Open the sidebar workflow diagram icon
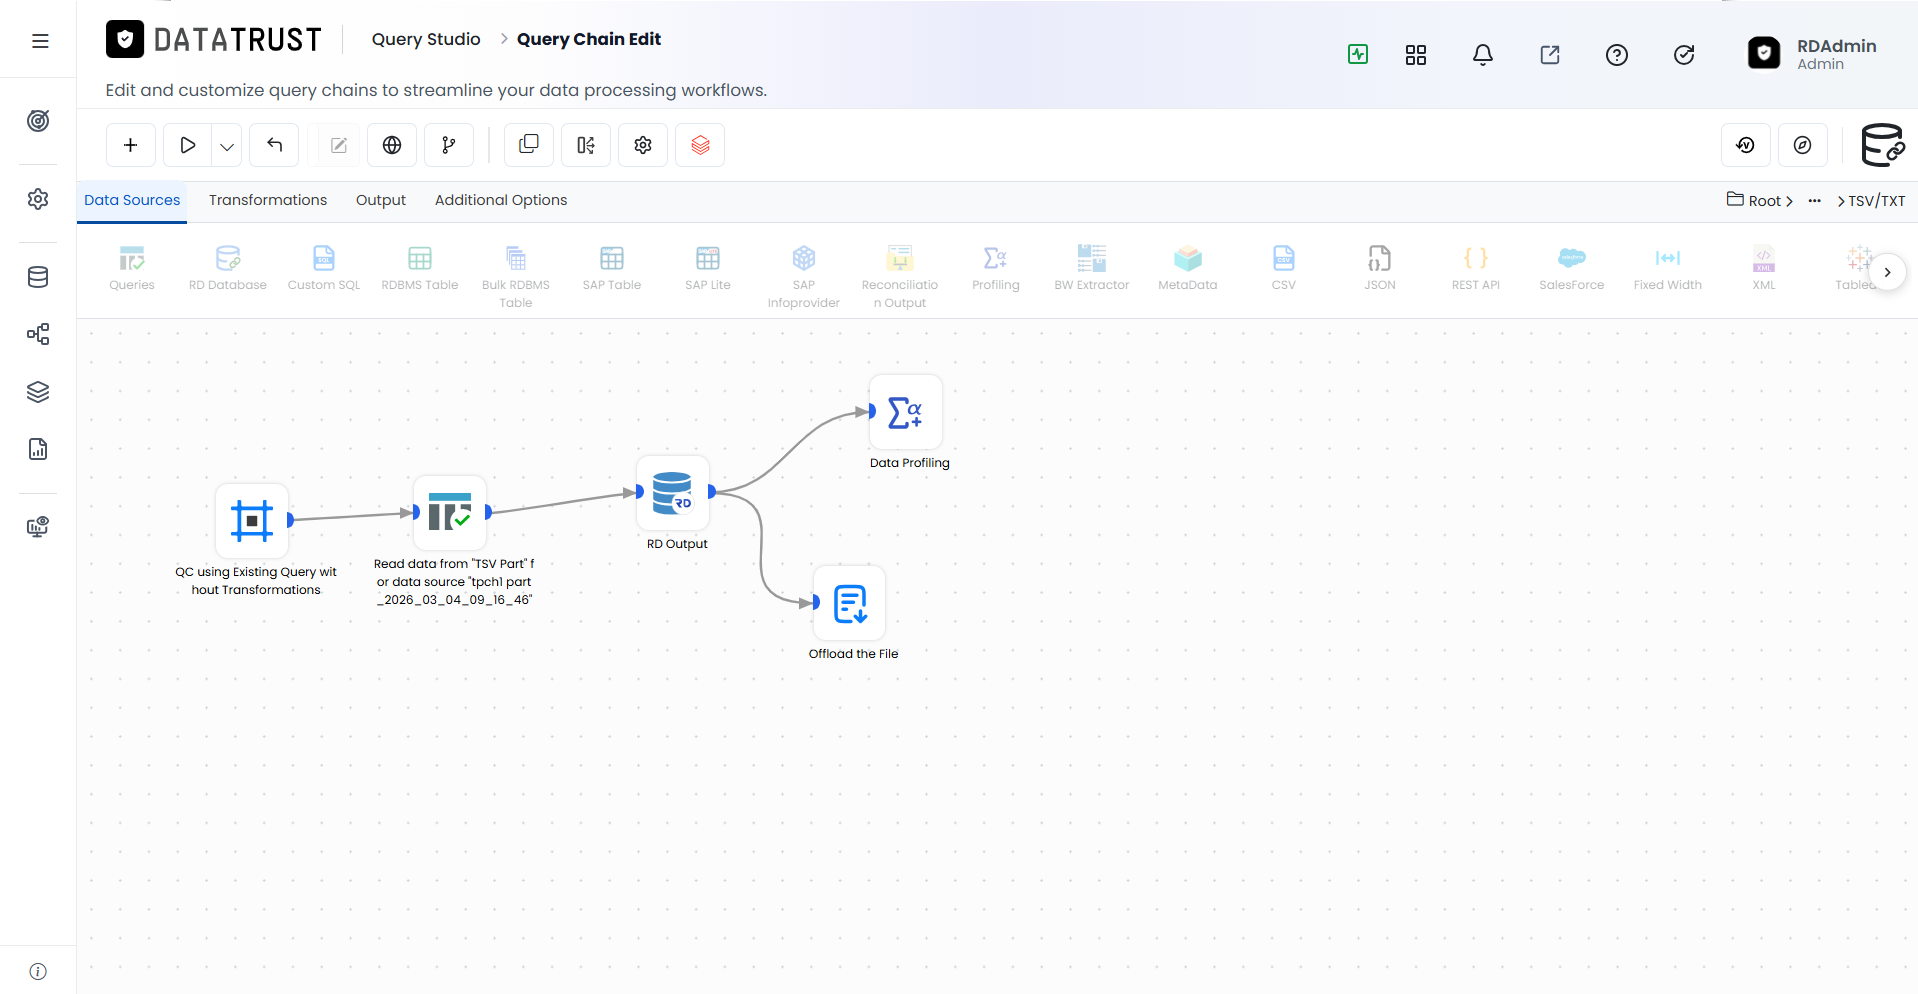The image size is (1918, 994). tap(38, 334)
